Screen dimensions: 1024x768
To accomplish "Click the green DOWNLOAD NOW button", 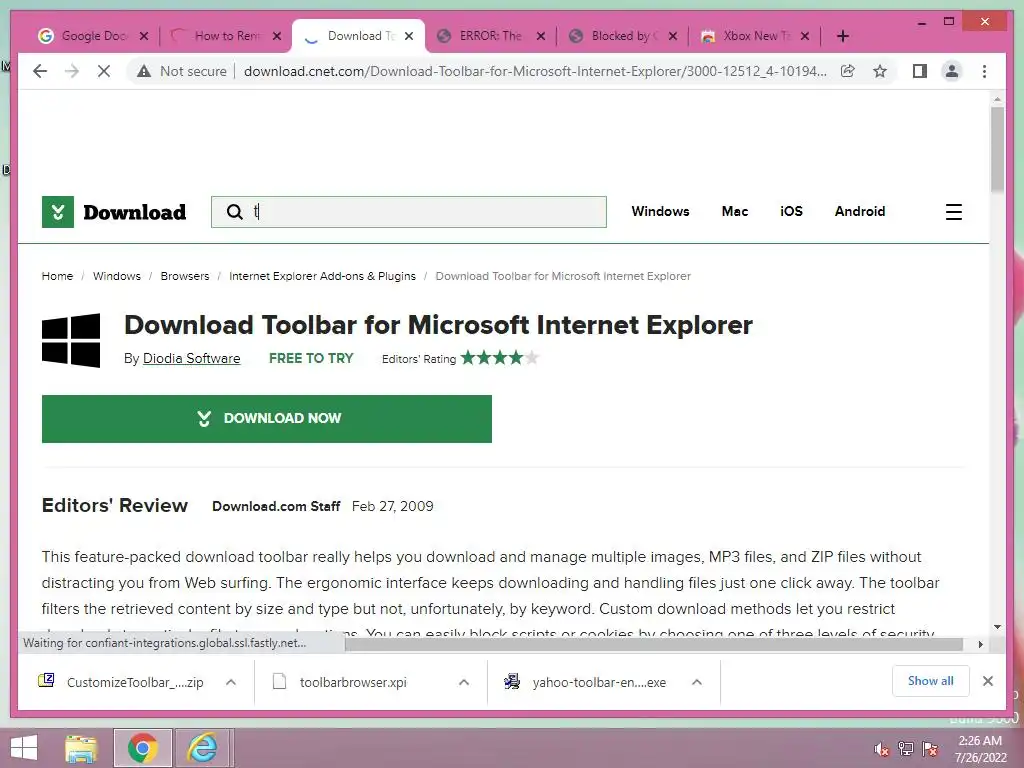I will pos(266,419).
